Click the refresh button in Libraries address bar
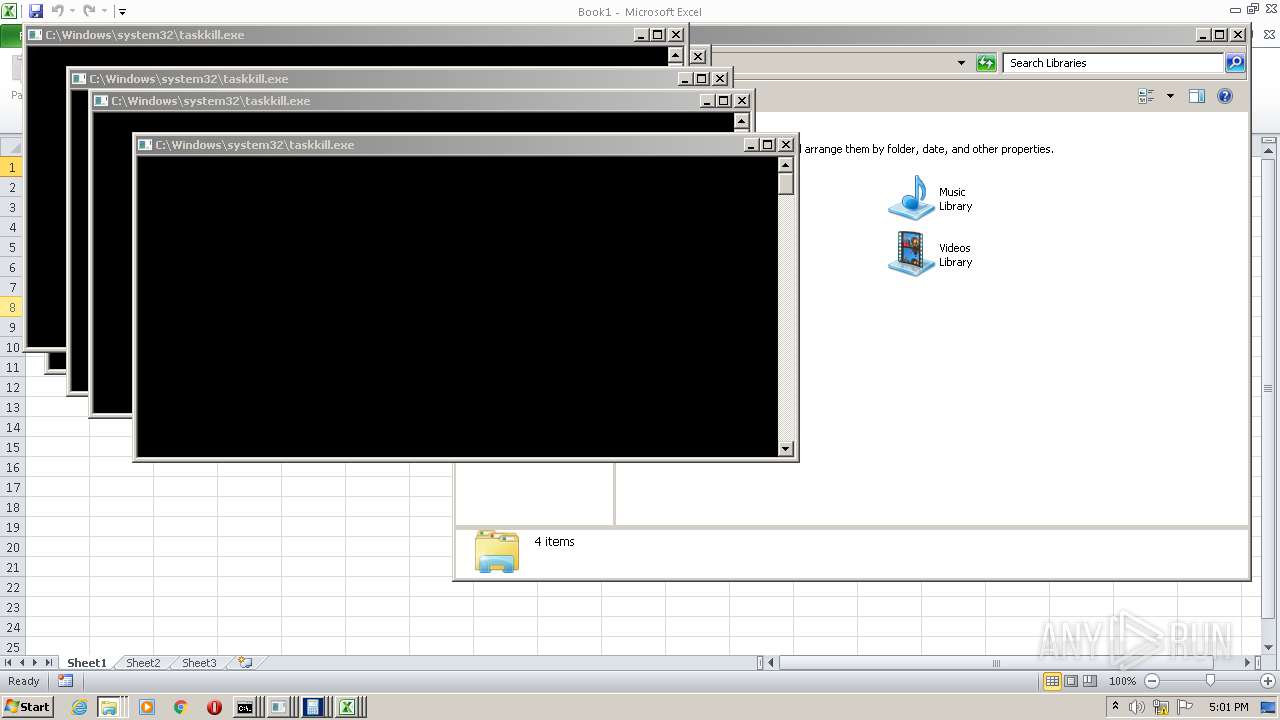The image size is (1280, 720). pos(986,63)
